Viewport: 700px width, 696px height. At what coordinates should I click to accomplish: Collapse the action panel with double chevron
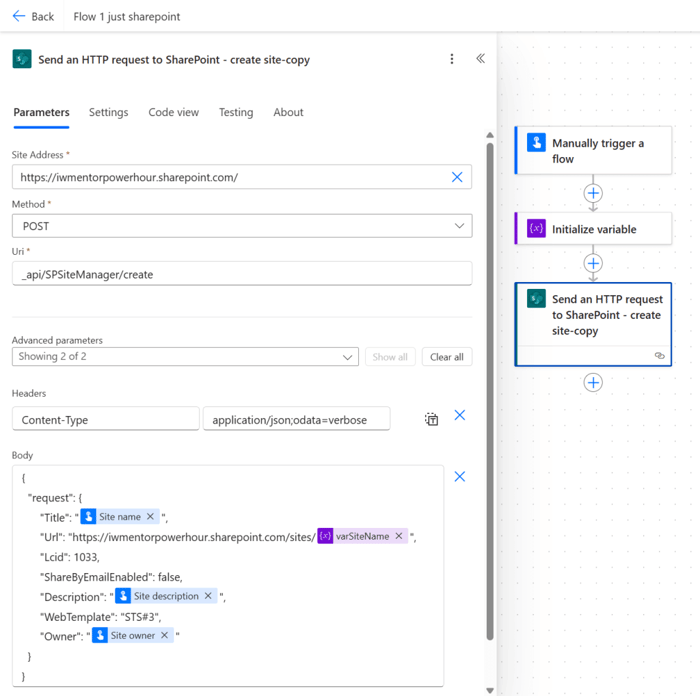pos(480,58)
